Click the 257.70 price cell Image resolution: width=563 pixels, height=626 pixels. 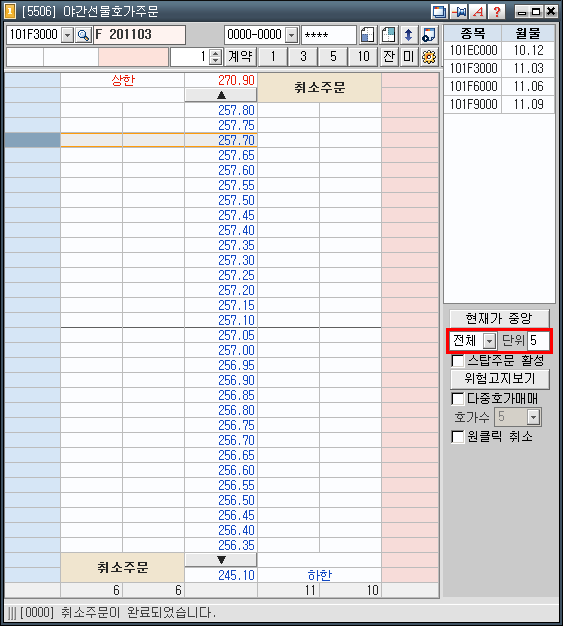click(x=221, y=140)
